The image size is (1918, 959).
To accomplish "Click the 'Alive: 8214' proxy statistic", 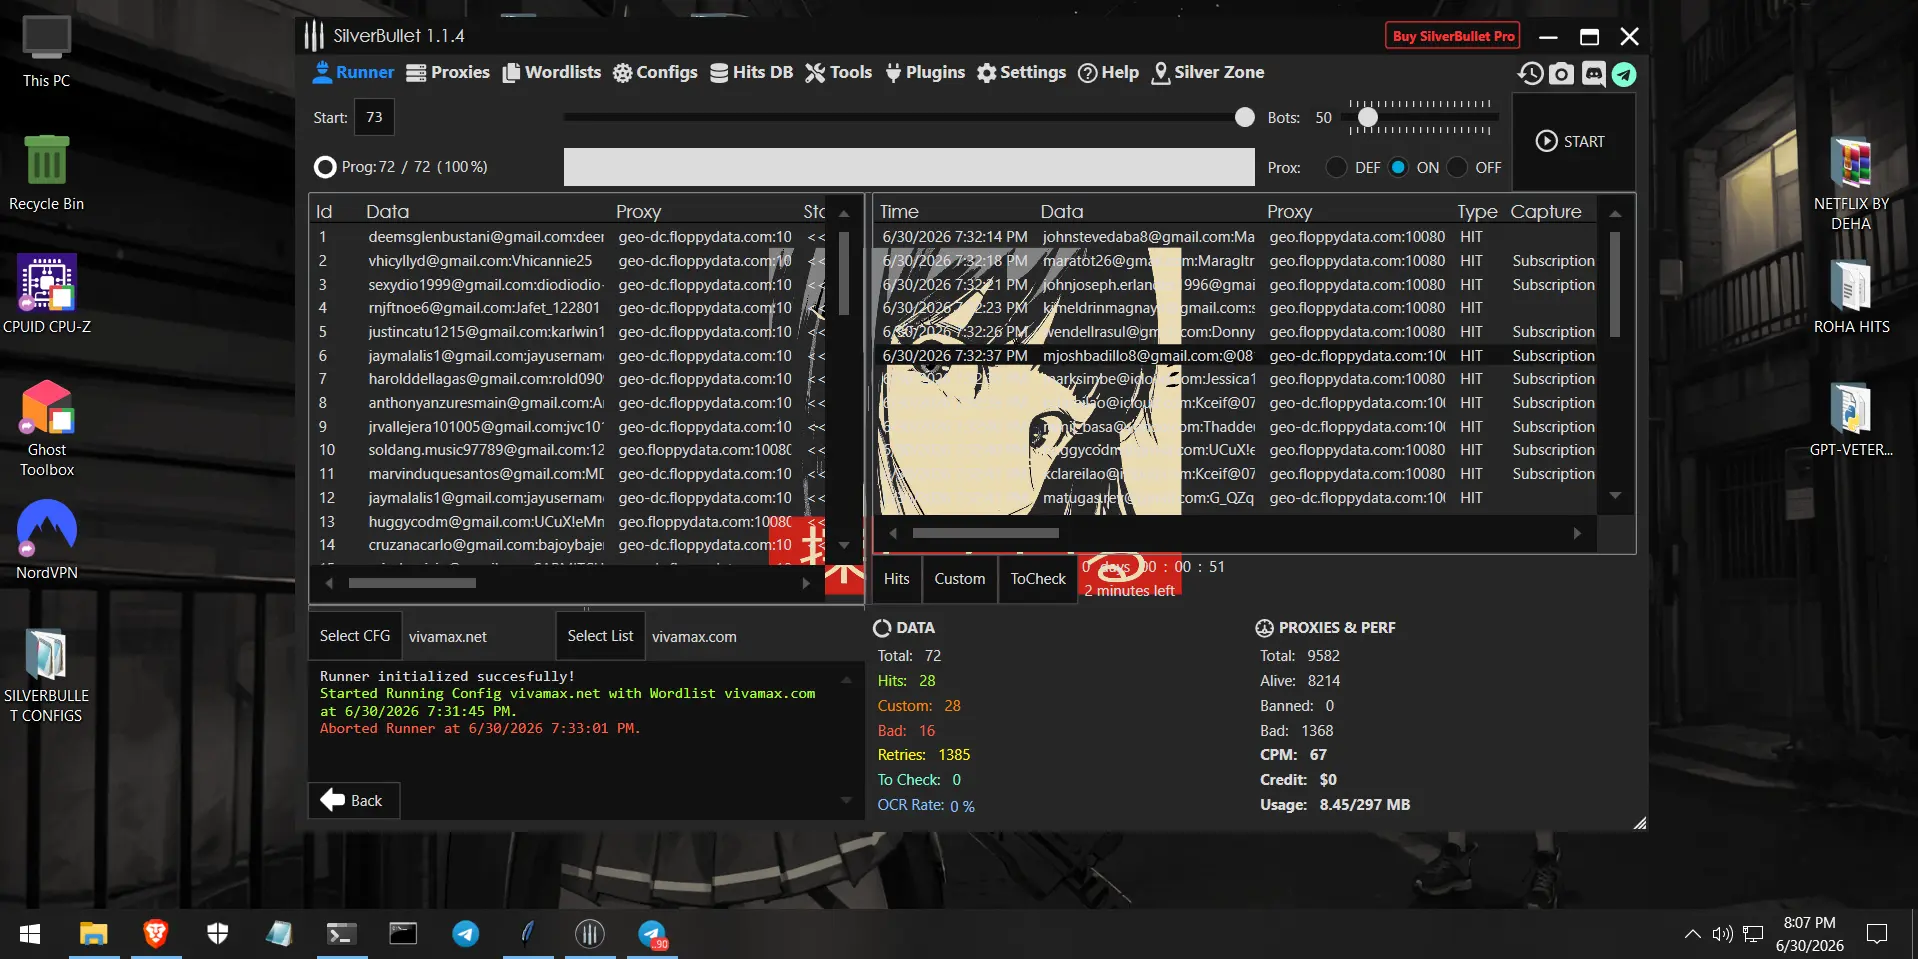I will [x=1300, y=681].
